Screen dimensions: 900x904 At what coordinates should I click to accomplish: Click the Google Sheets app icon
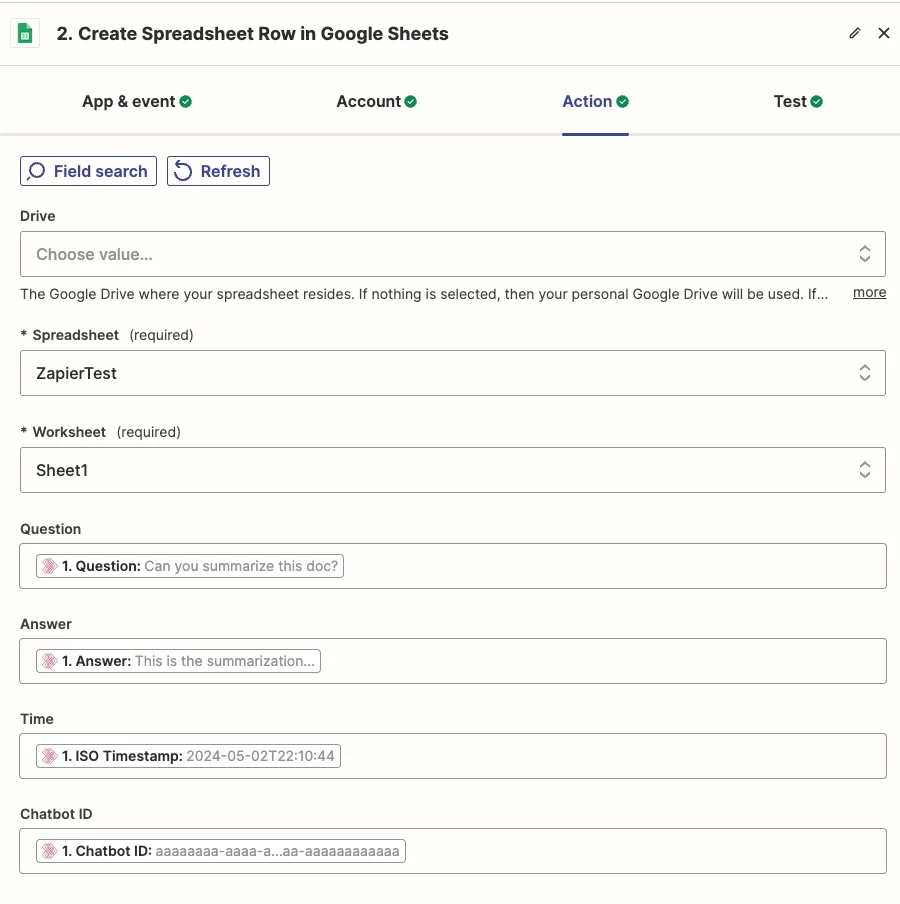(x=25, y=33)
